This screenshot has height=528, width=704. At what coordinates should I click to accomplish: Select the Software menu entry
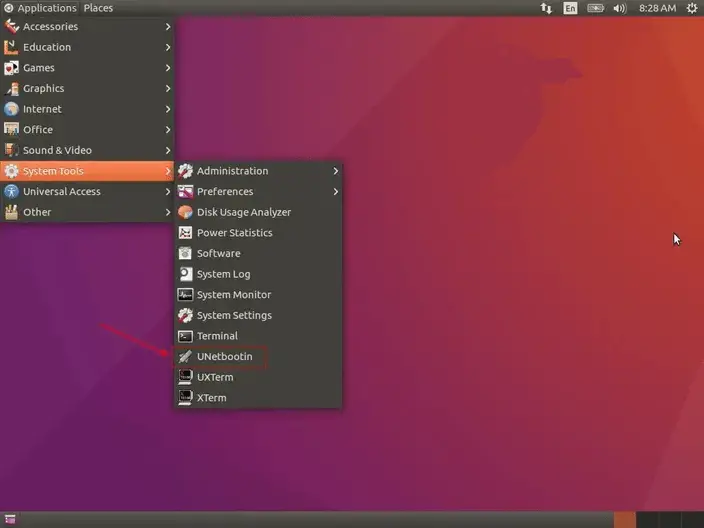pyautogui.click(x=258, y=254)
